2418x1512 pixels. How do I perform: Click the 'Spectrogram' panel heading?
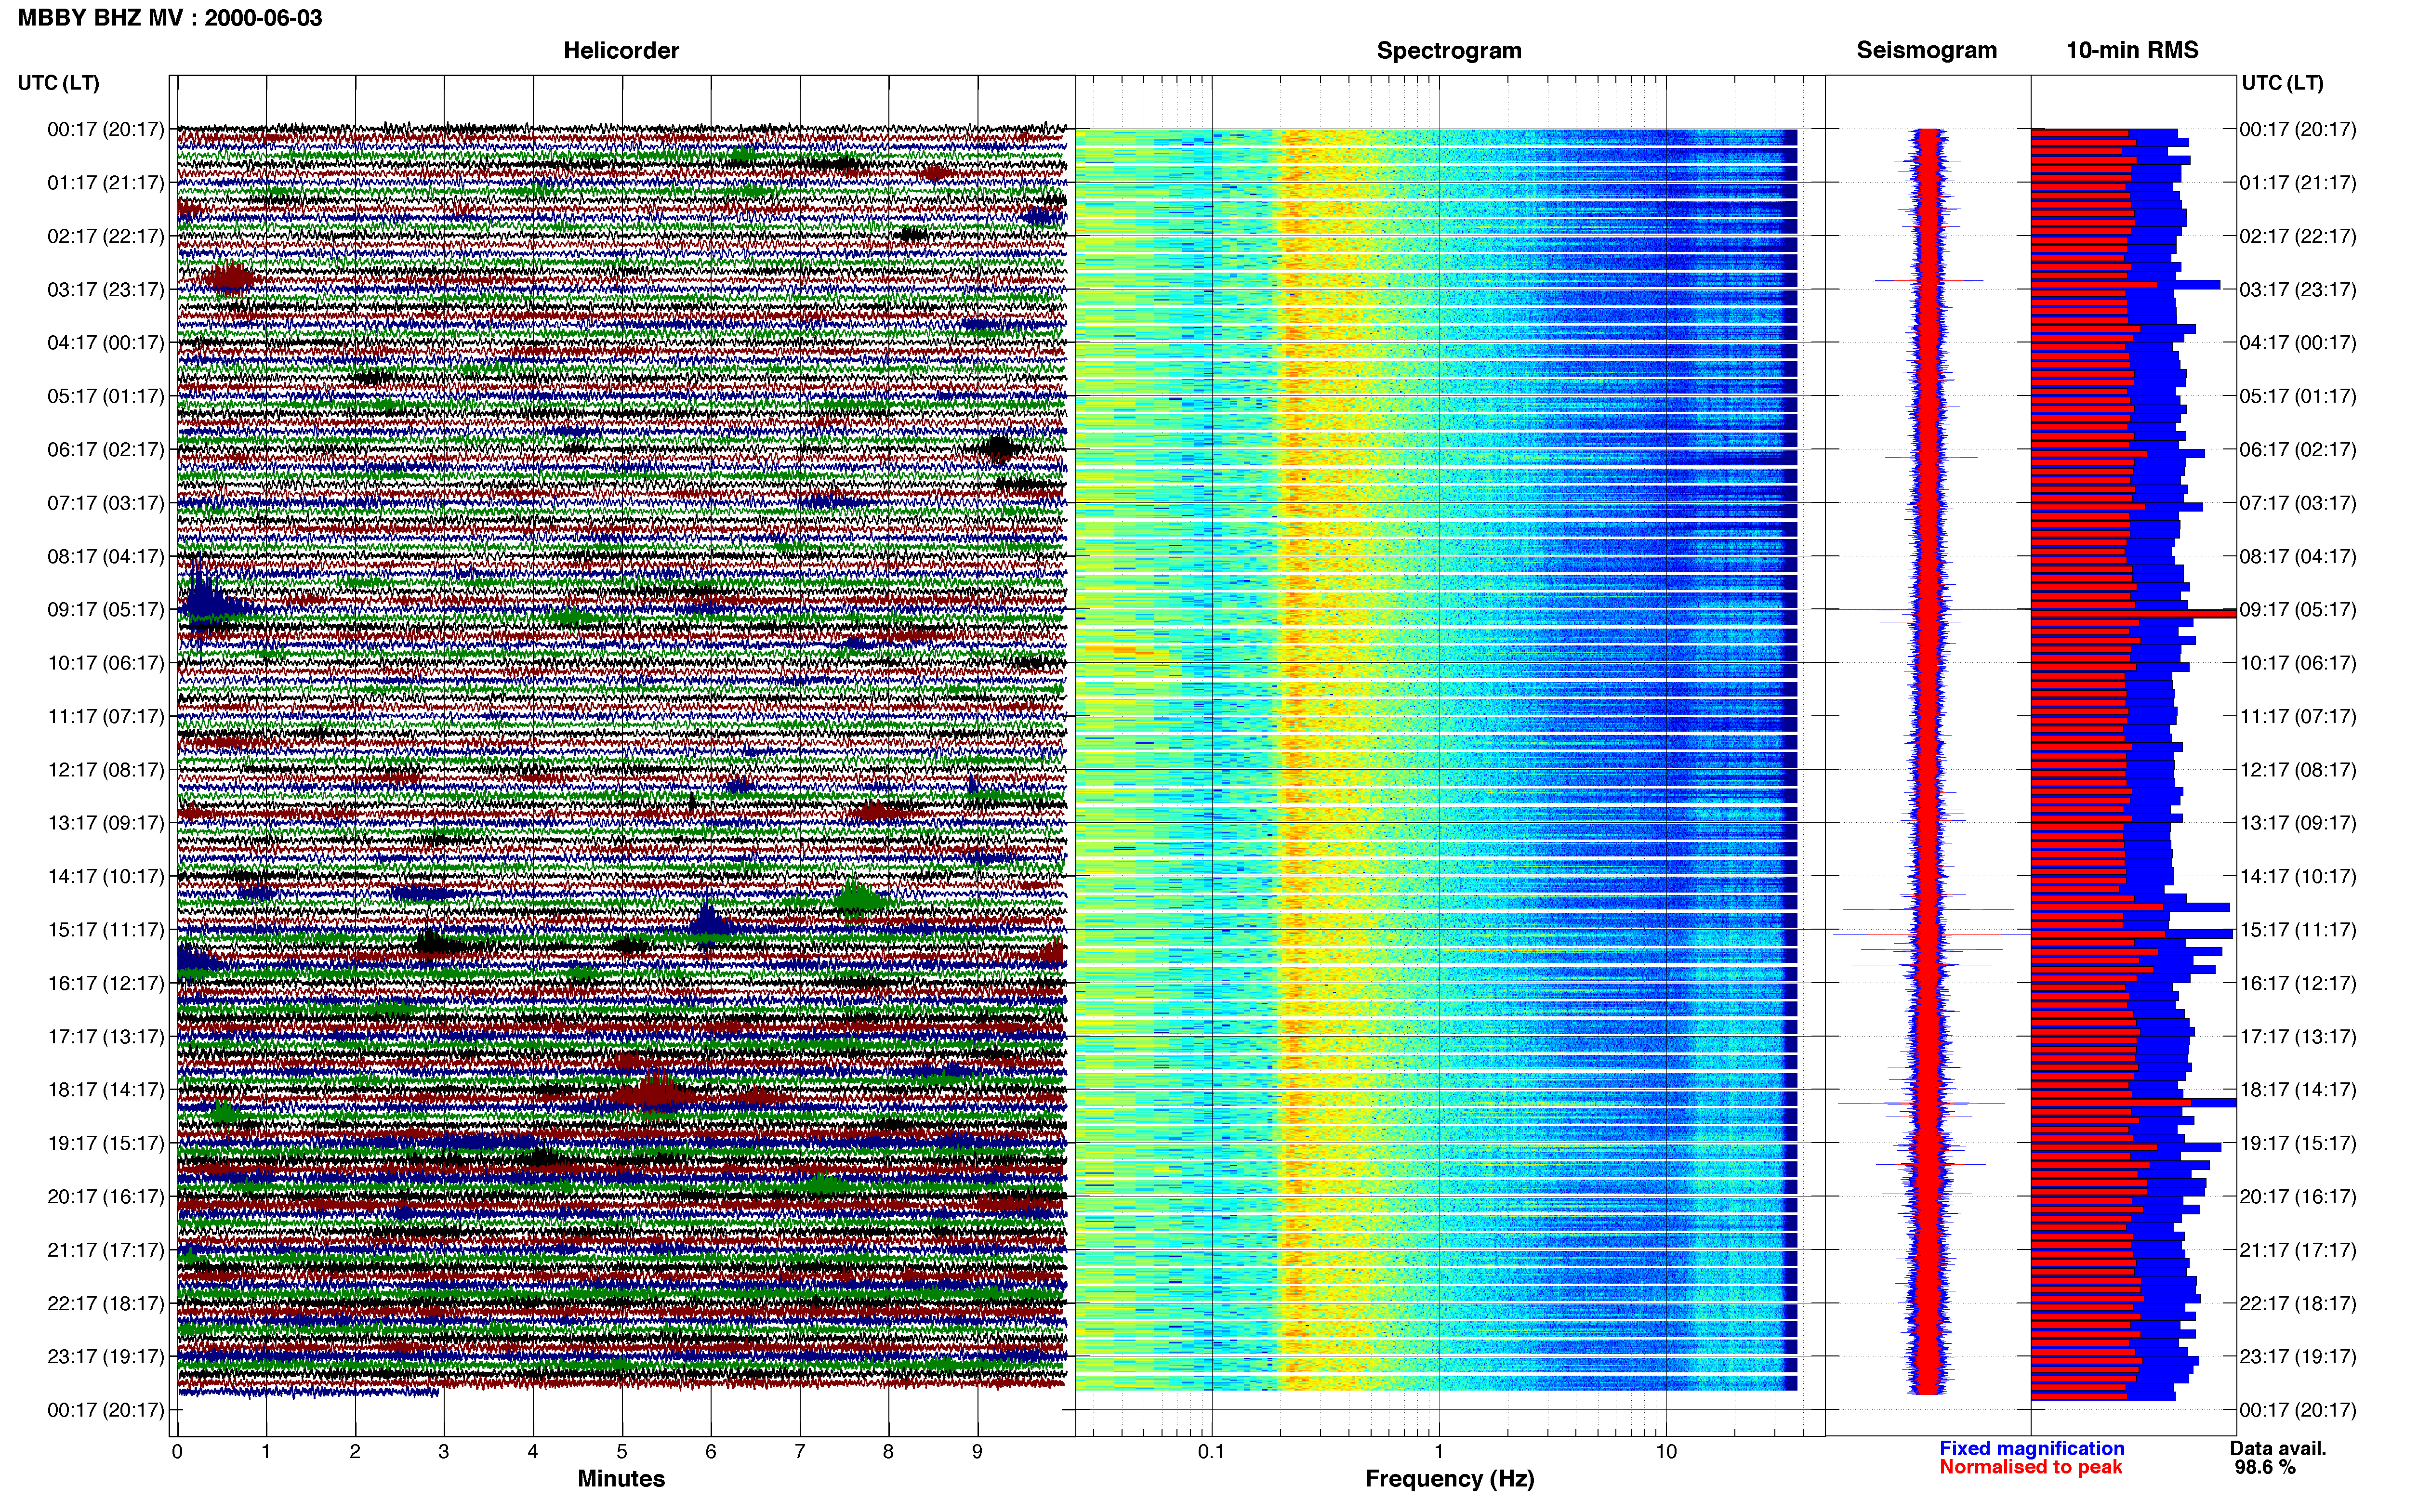point(1449,50)
